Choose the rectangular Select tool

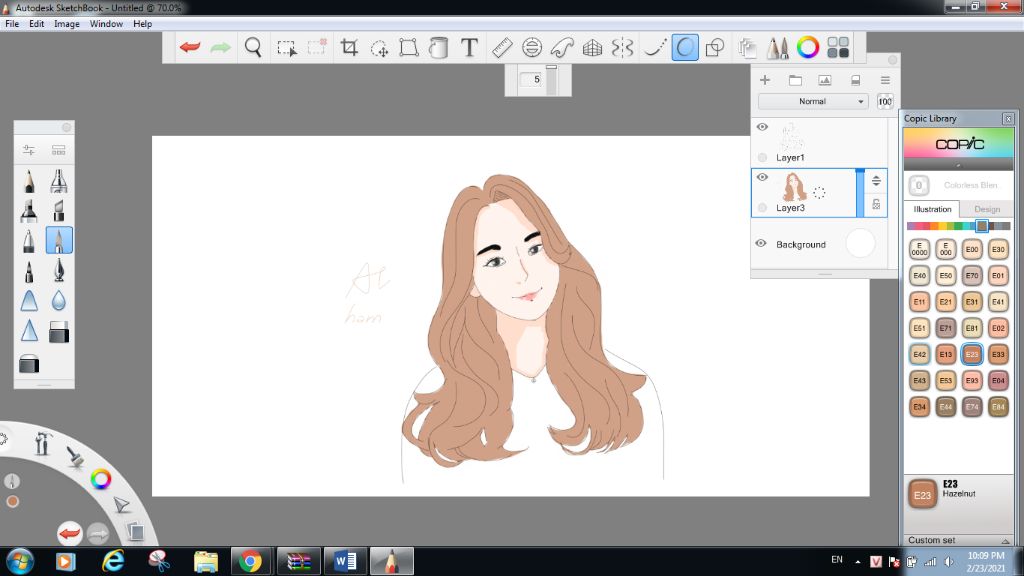[286, 48]
